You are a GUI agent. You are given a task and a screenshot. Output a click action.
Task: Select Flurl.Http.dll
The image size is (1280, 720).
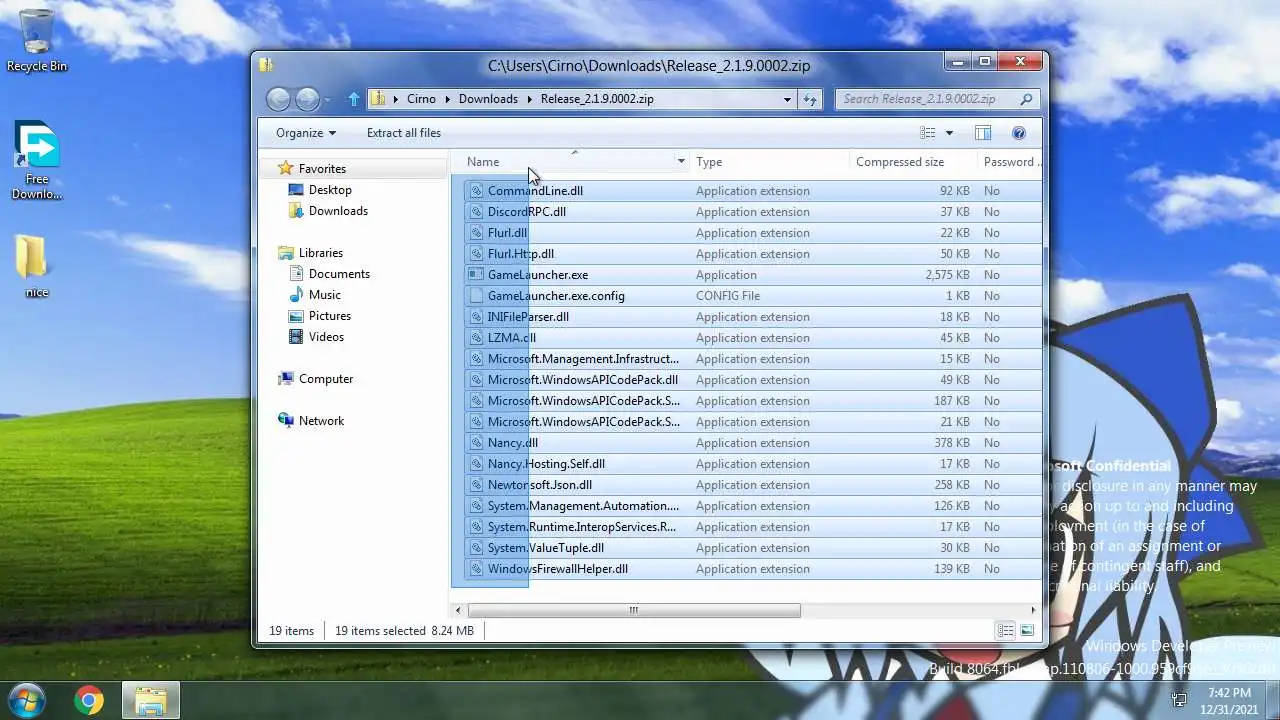point(521,254)
